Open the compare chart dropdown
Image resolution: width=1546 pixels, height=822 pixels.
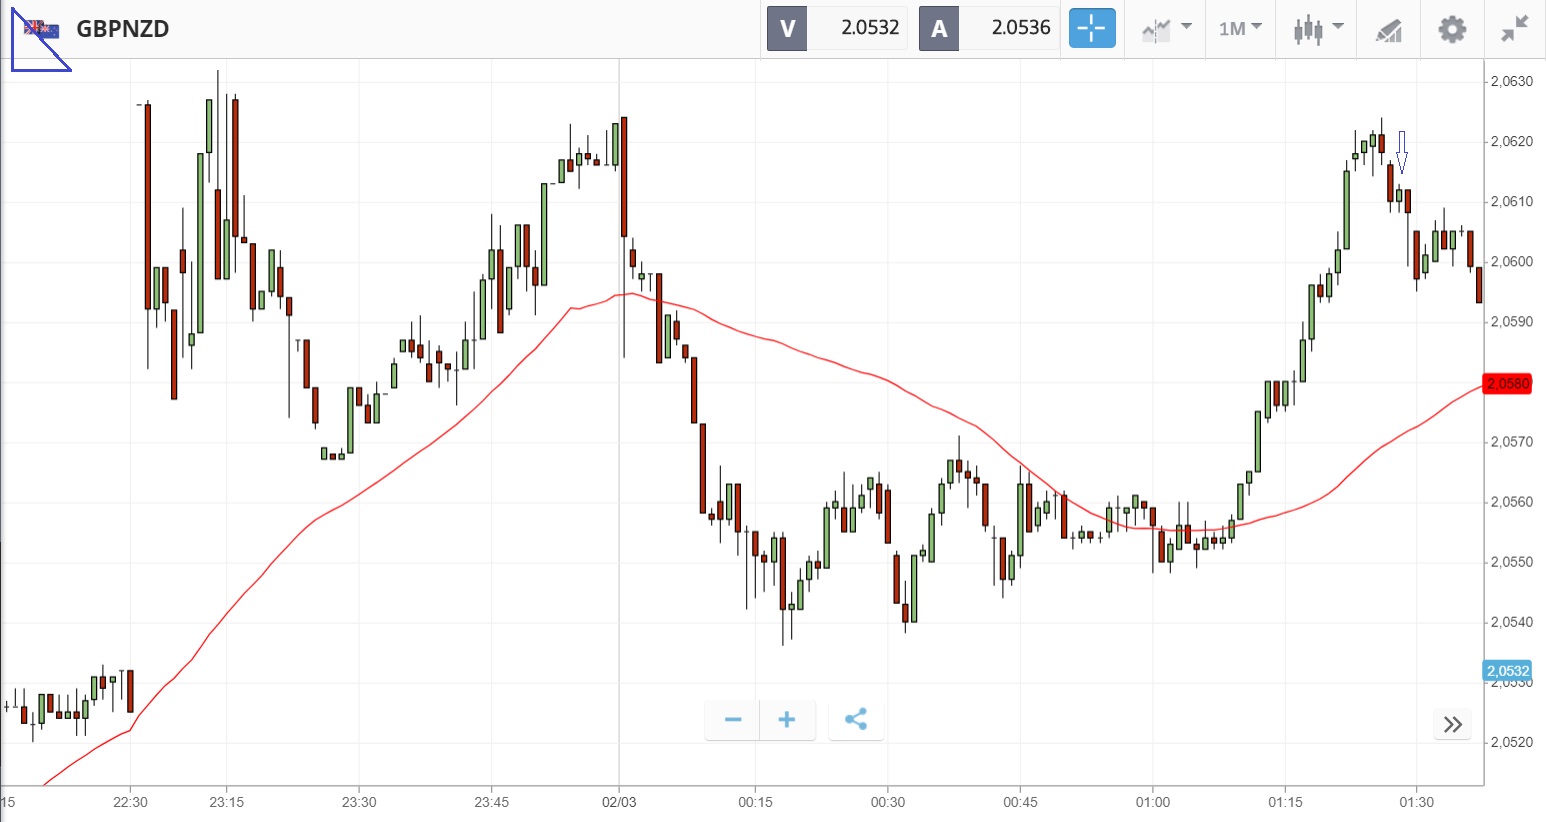[x=1166, y=28]
